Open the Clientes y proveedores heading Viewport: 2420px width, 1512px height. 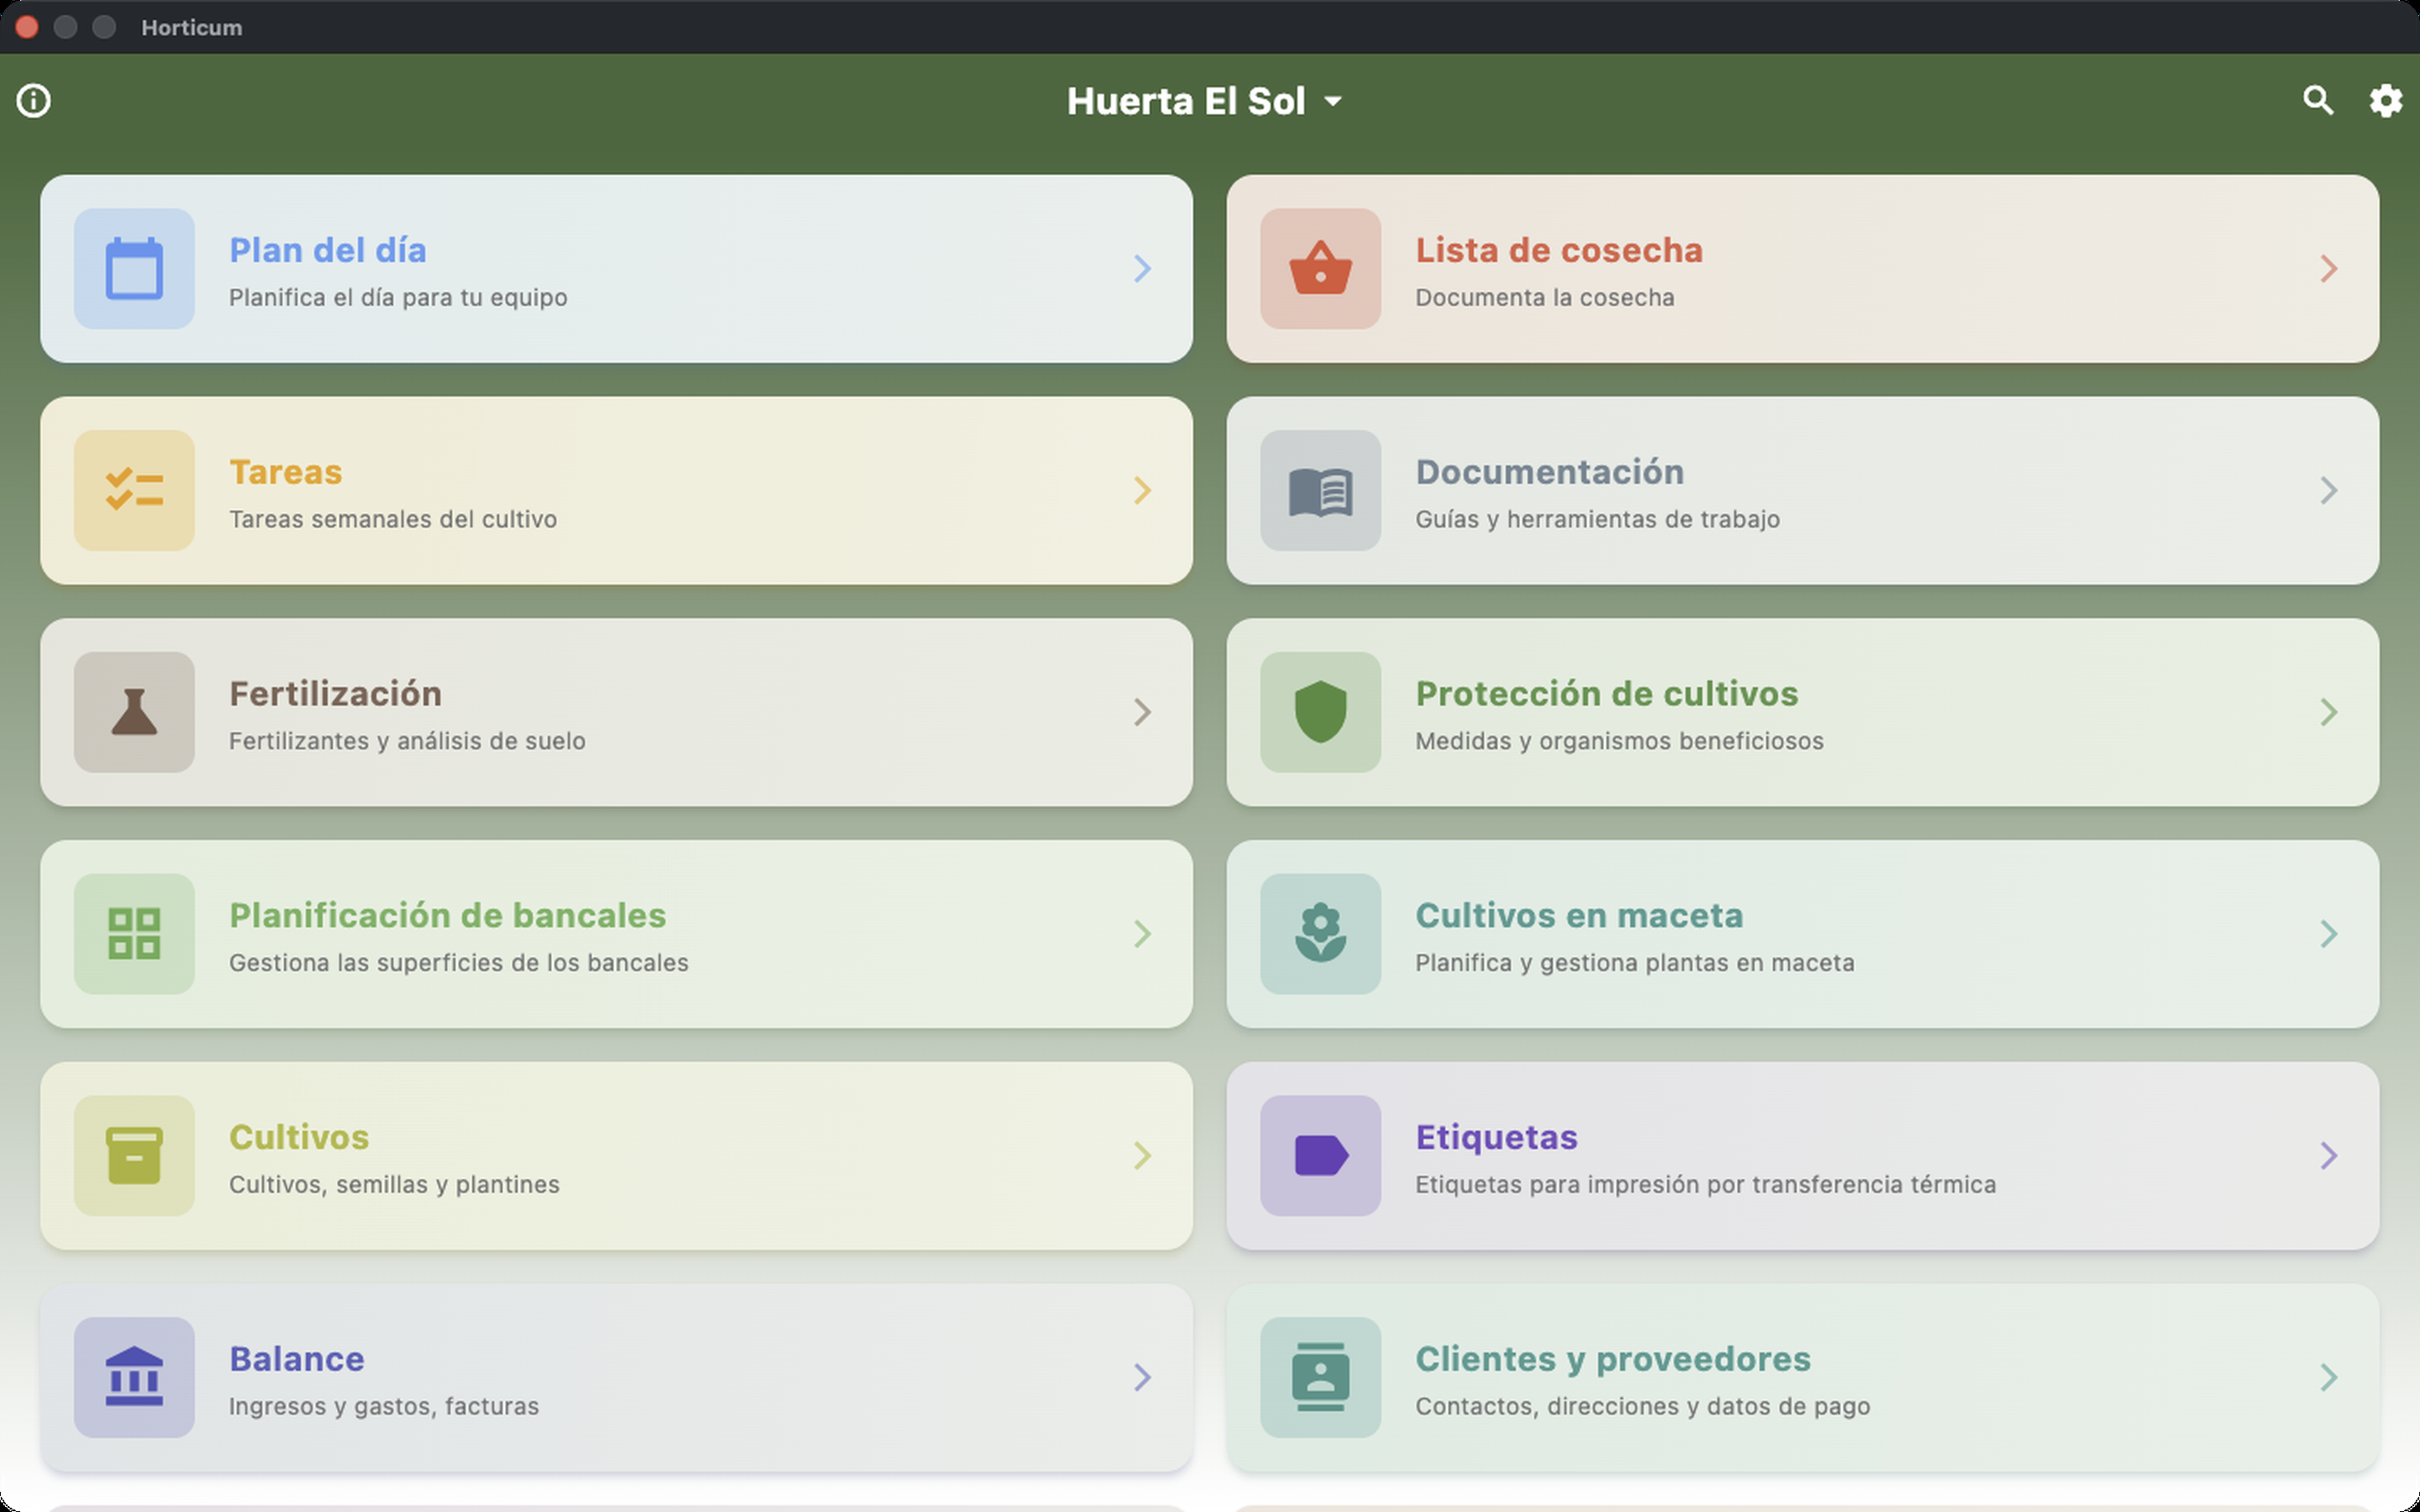[x=1613, y=1359]
